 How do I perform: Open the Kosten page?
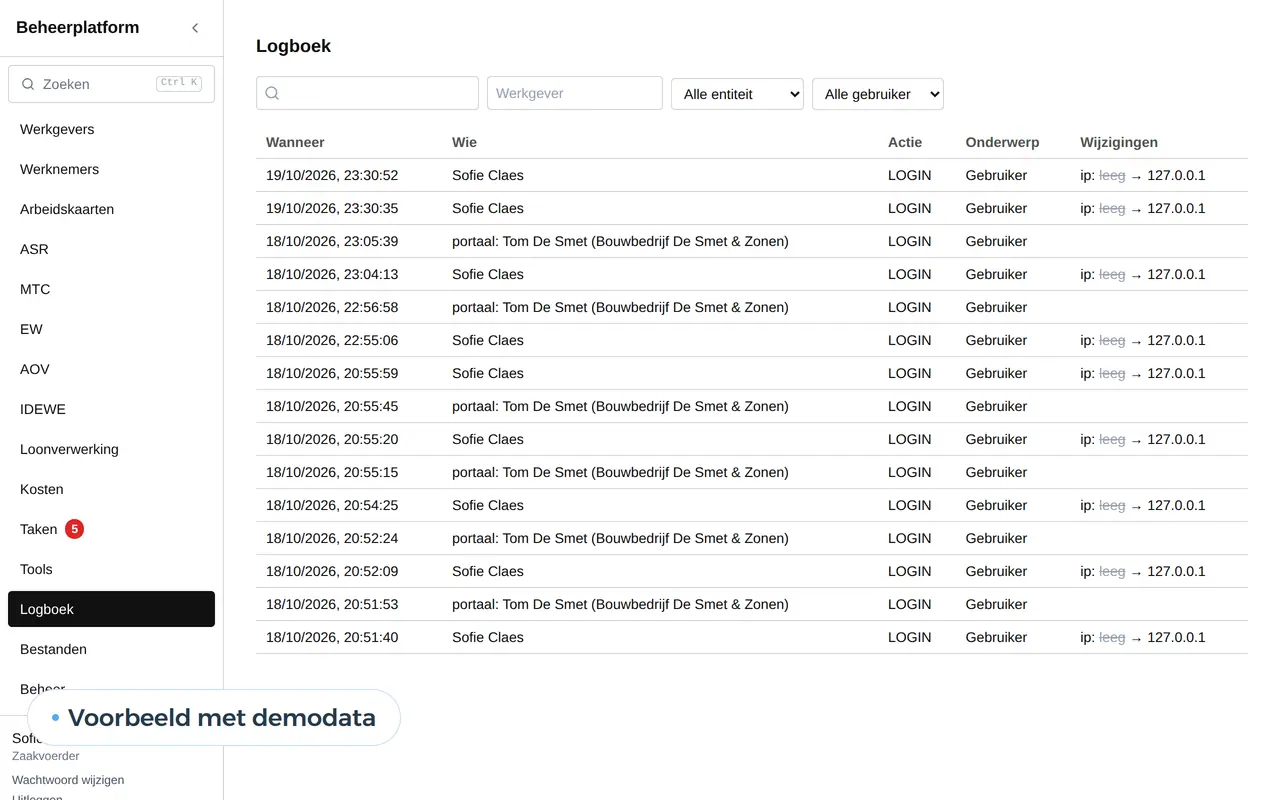(111, 489)
